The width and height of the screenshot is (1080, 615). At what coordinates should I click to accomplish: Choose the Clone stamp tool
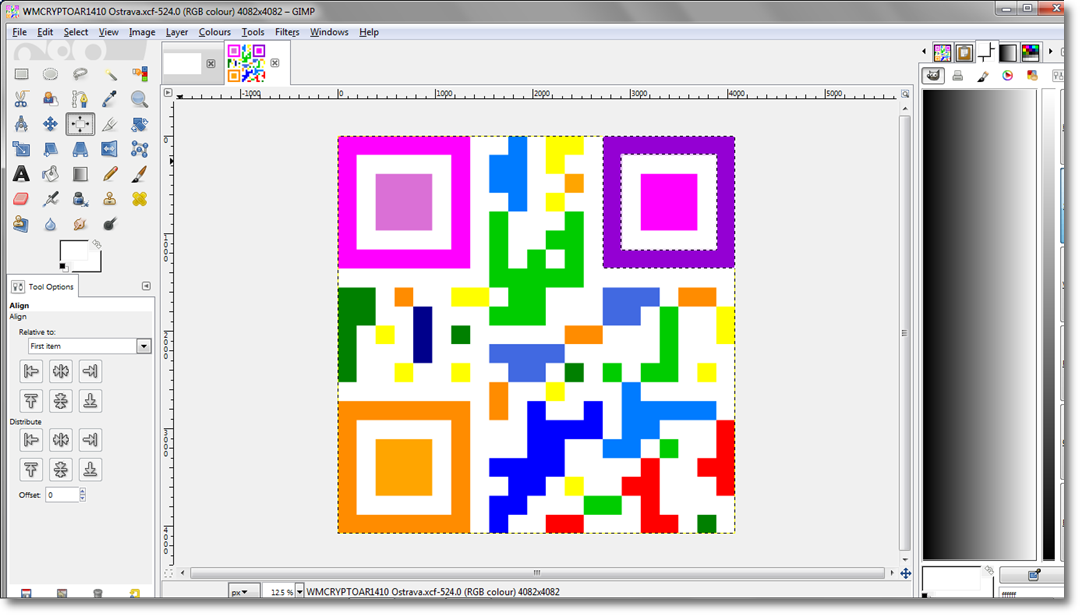(x=110, y=199)
